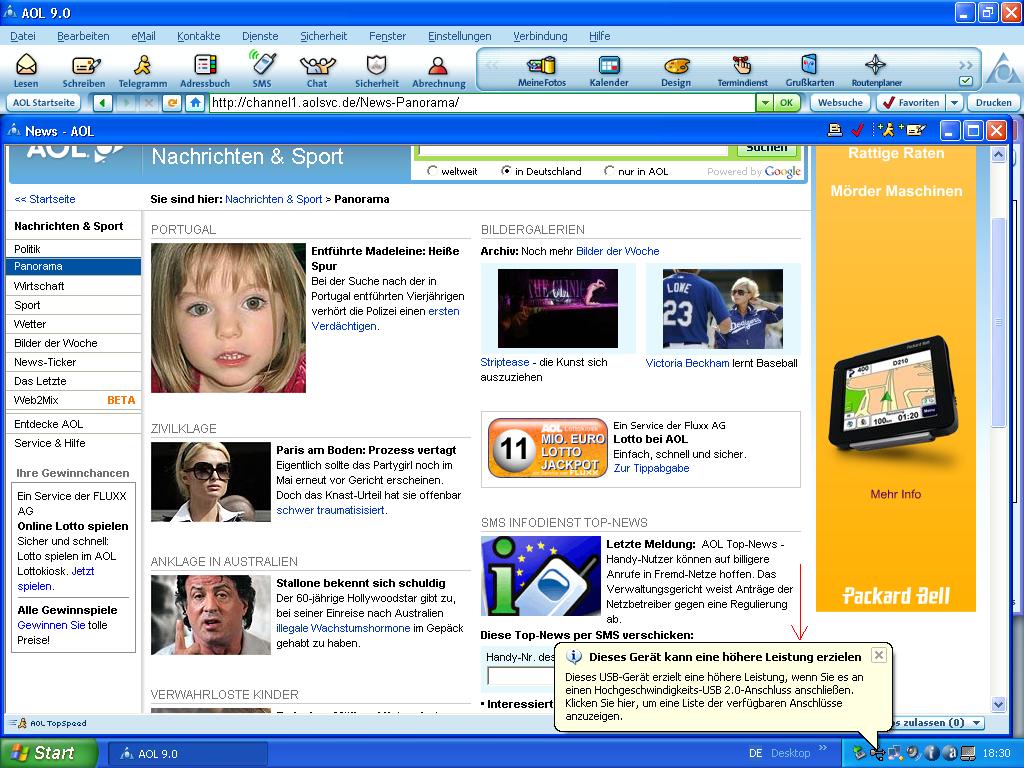Open the Striptease gallery thumbnail

pos(558,308)
